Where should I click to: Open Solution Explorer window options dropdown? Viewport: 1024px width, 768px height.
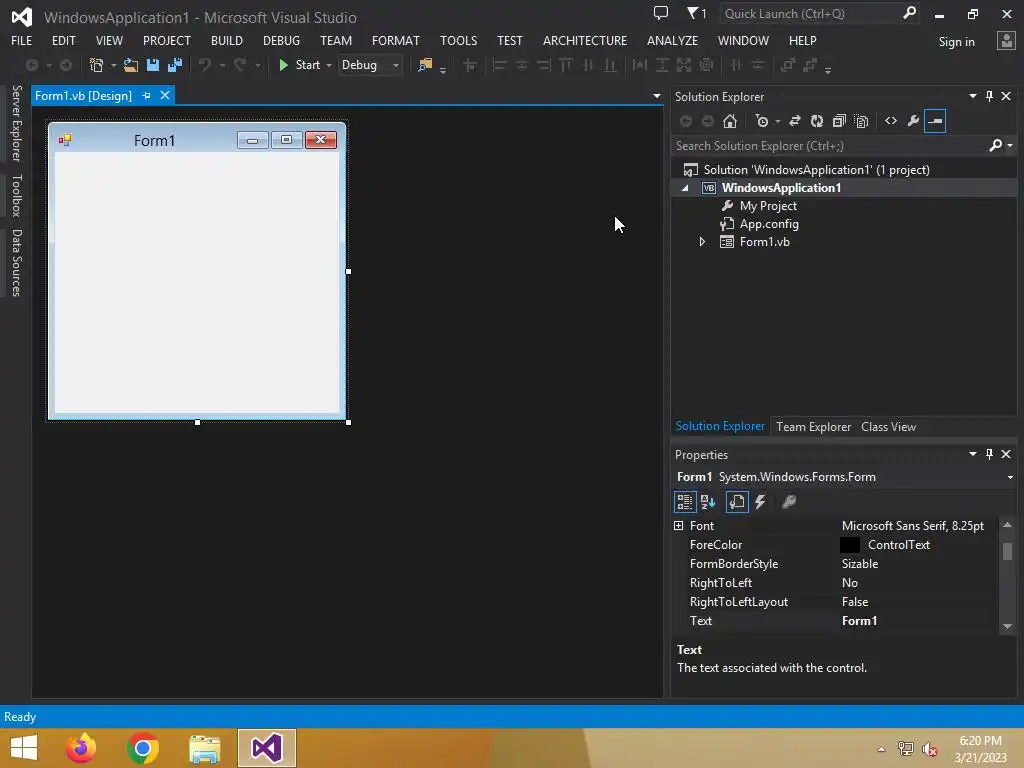[973, 96]
